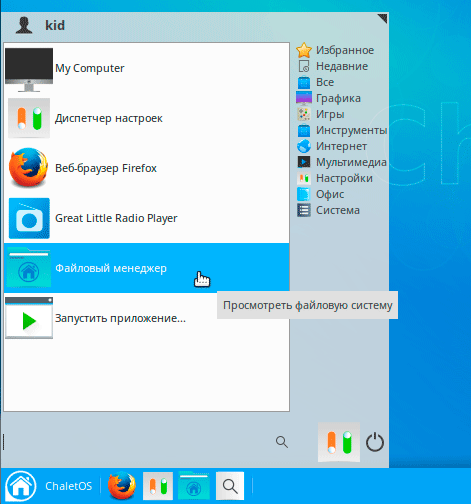Click the power button icon in menu
The height and width of the screenshot is (504, 471).
click(x=375, y=442)
